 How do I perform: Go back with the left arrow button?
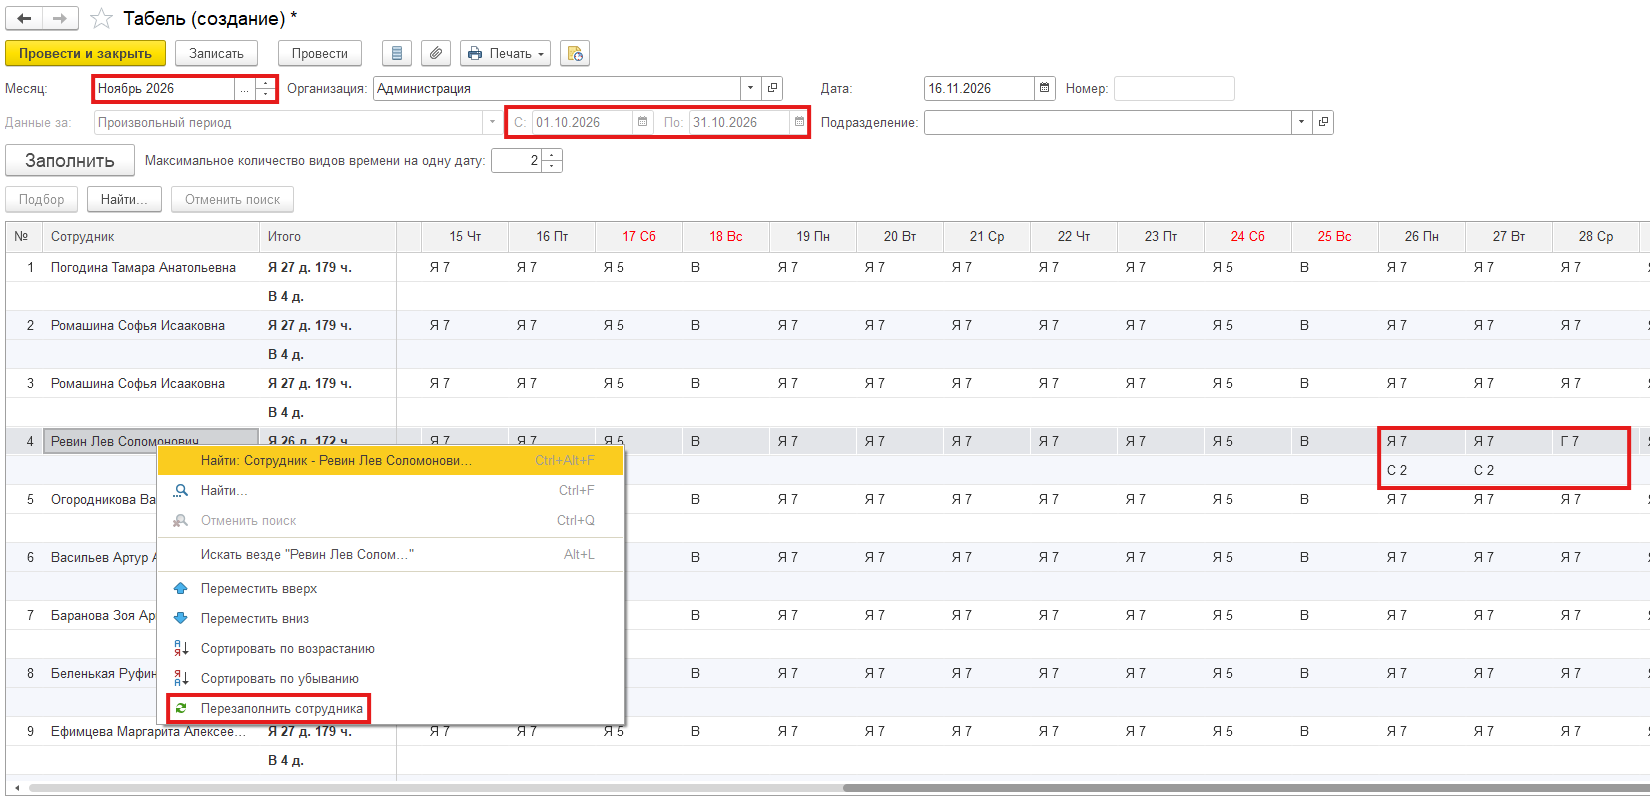click(25, 18)
